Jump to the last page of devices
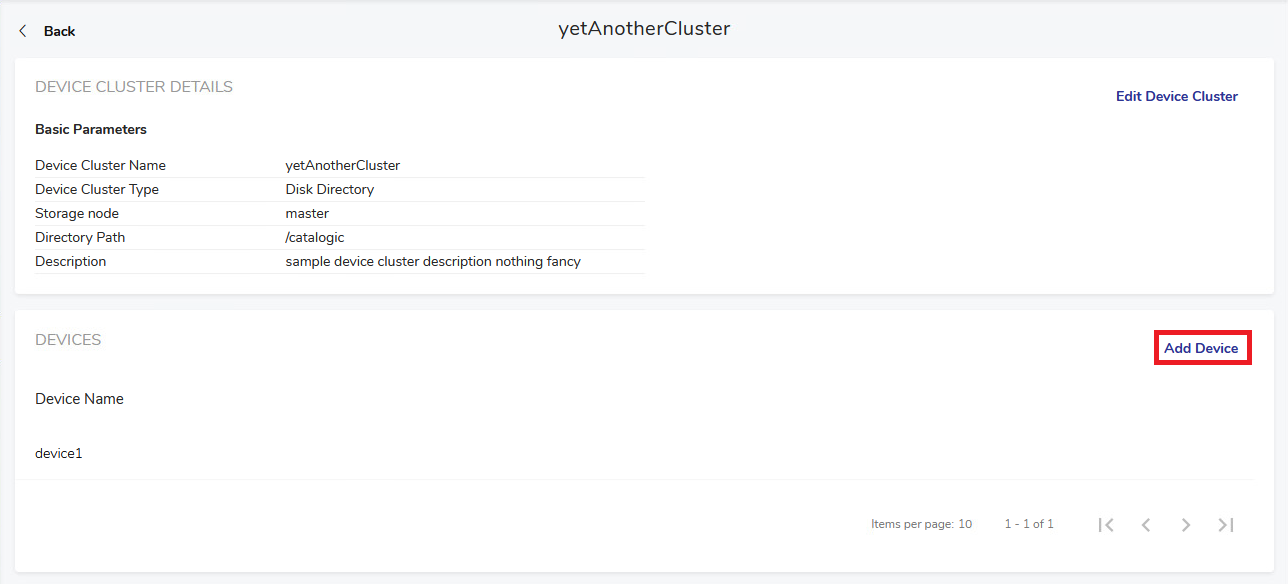The image size is (1288, 584). click(x=1226, y=525)
